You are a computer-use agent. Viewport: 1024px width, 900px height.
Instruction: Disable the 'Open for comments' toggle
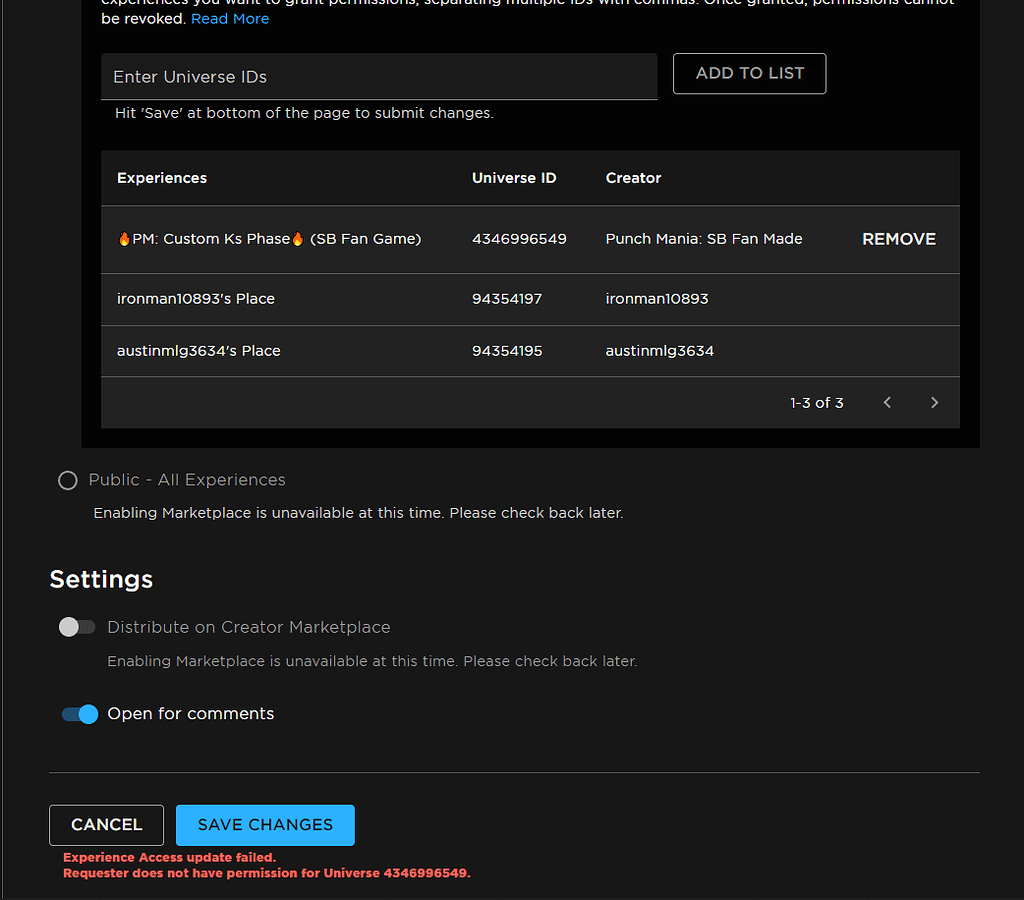click(79, 714)
